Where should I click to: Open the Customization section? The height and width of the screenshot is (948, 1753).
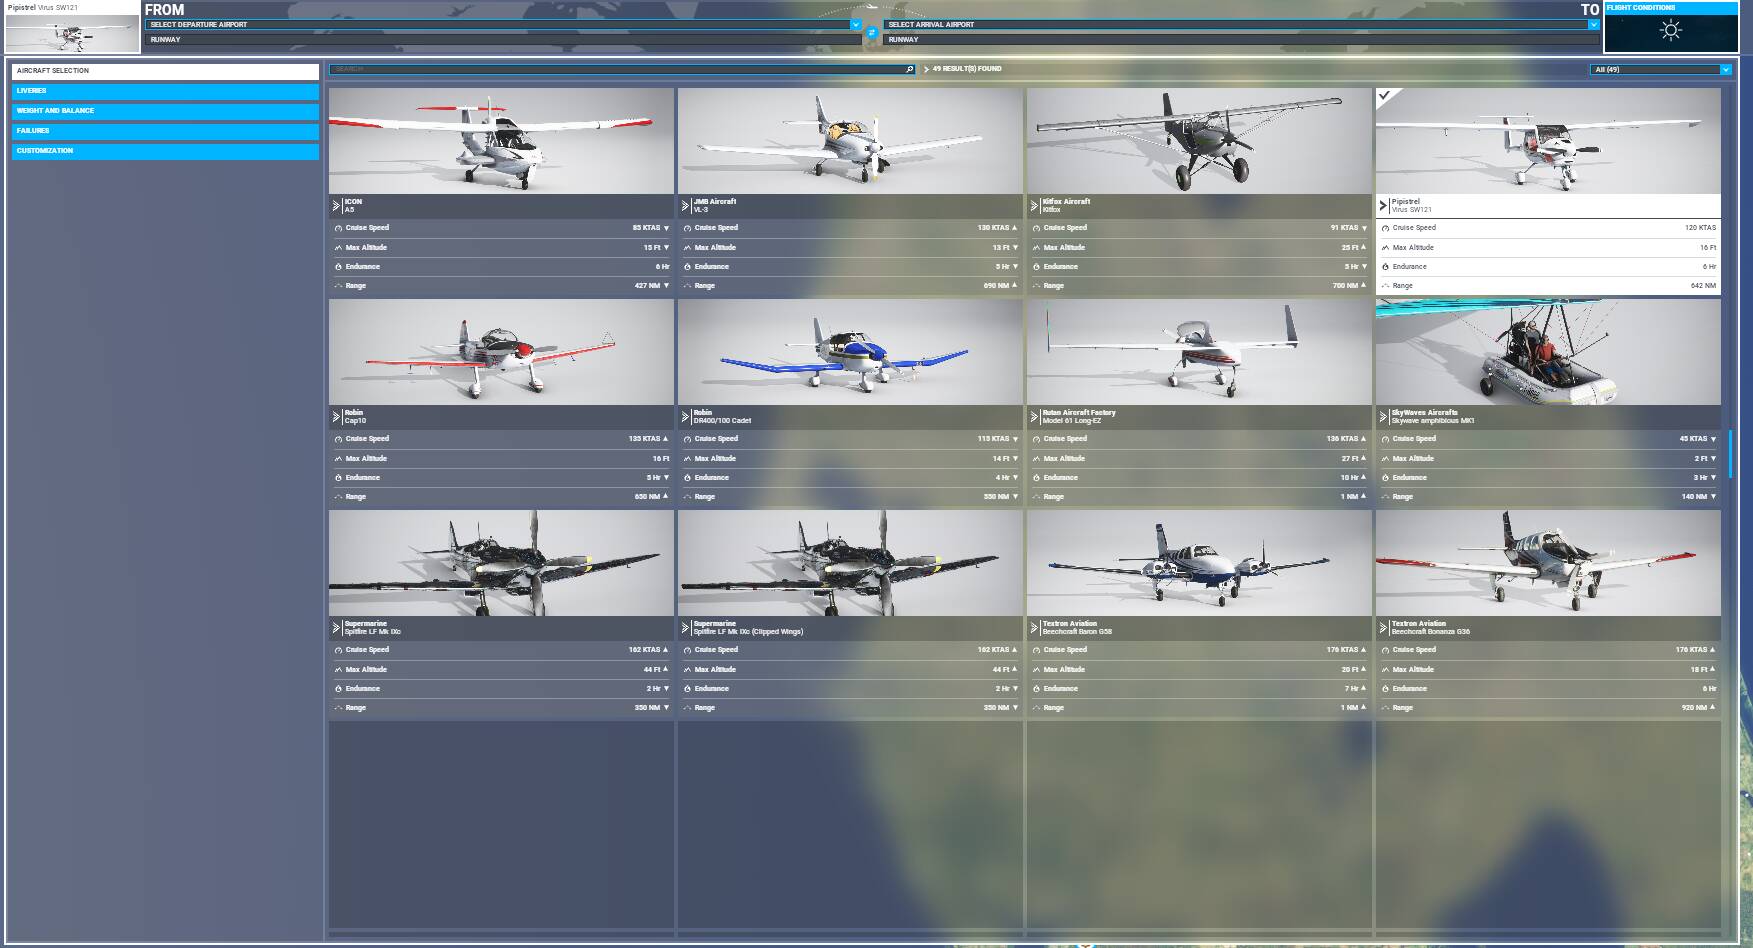pyautogui.click(x=165, y=151)
